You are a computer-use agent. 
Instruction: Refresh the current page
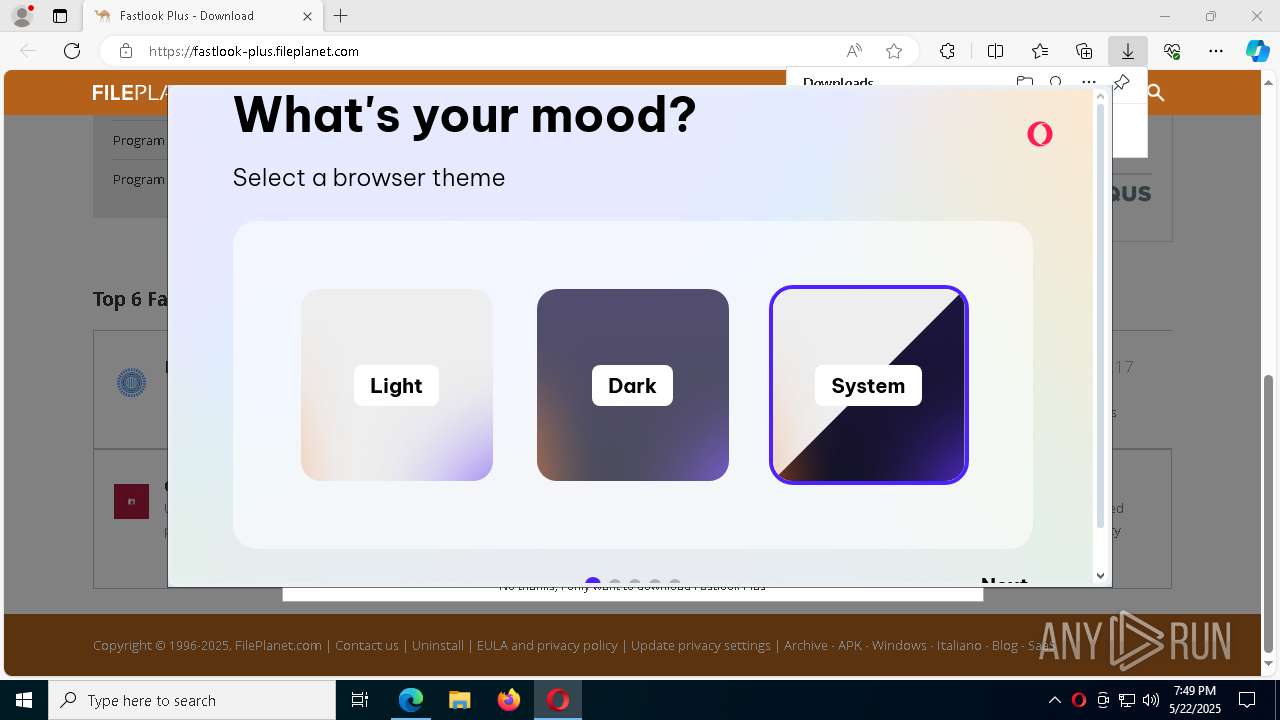pos(72,51)
